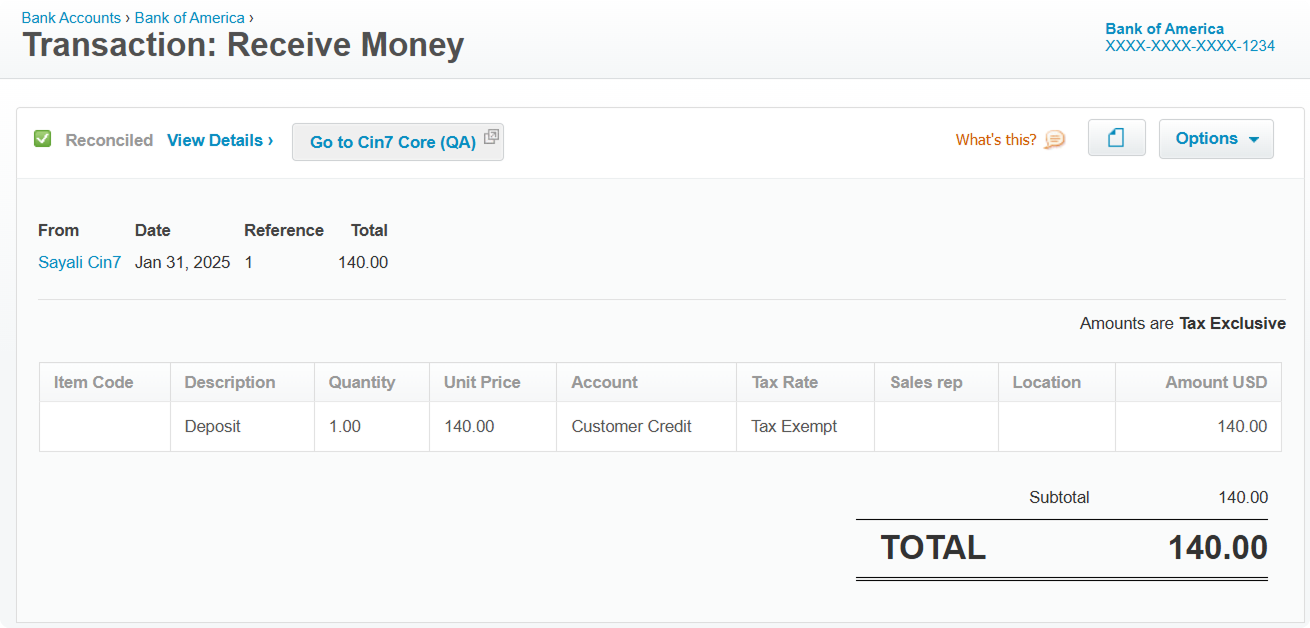Click the Description column header
The image size is (1310, 628).
[x=230, y=382]
